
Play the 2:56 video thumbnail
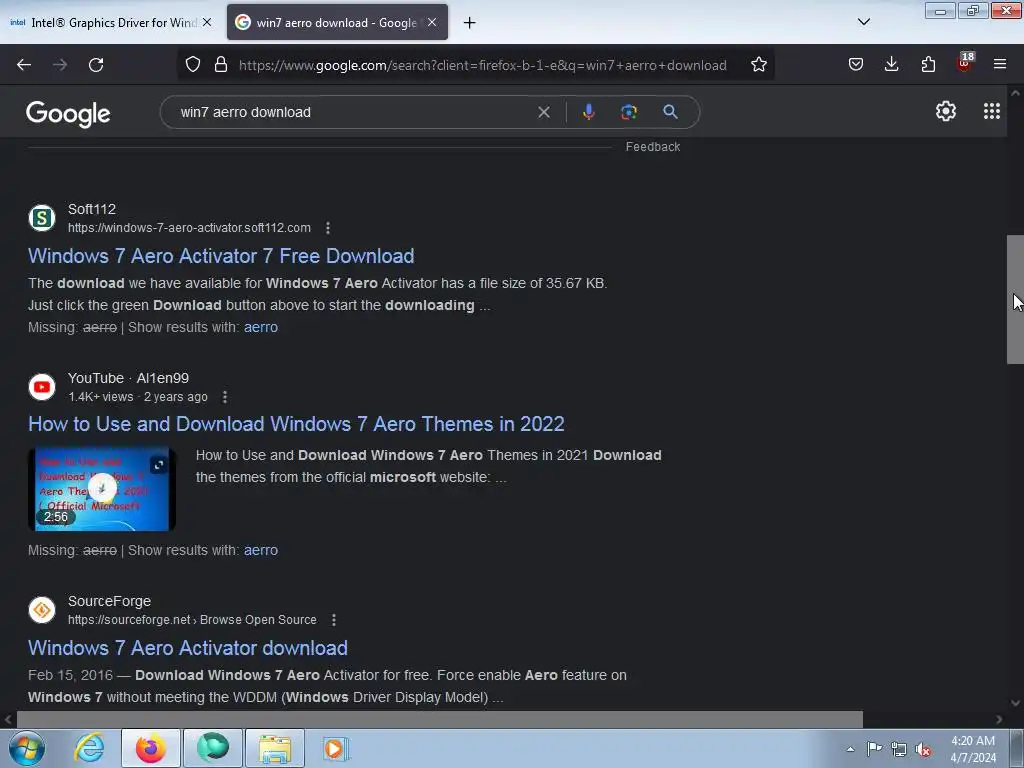102,488
